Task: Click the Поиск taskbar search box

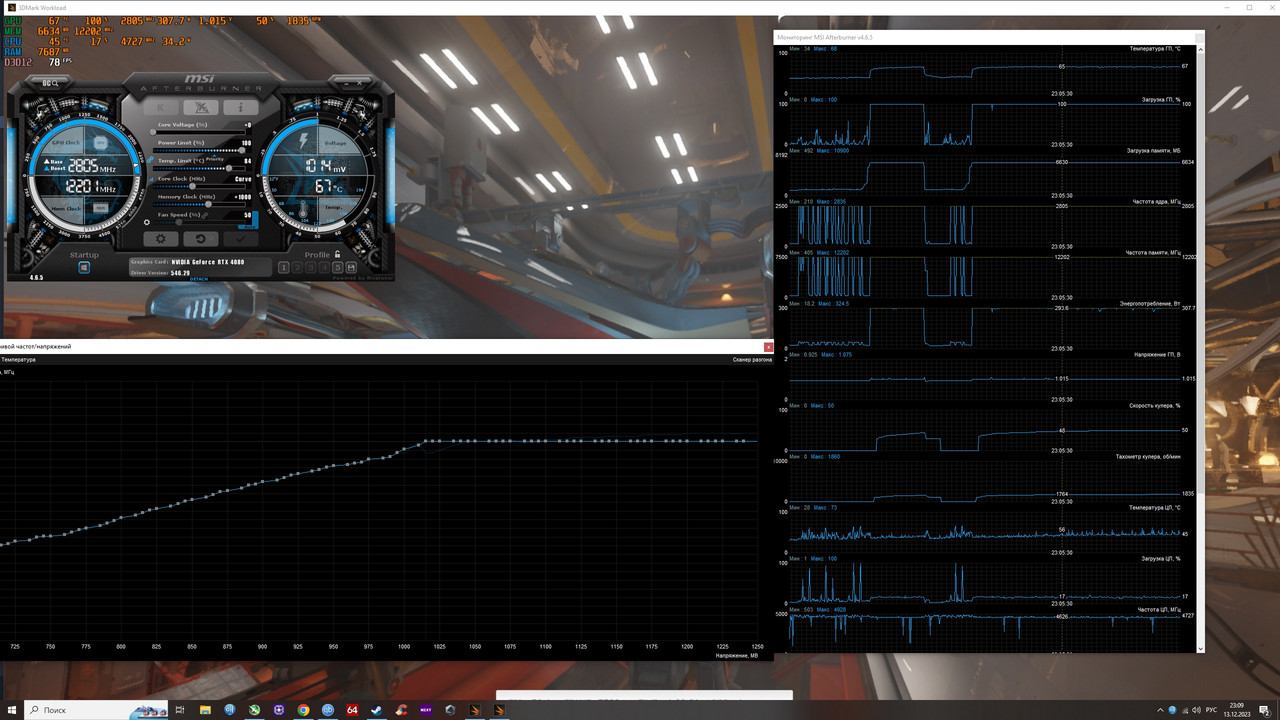Action: (96, 710)
